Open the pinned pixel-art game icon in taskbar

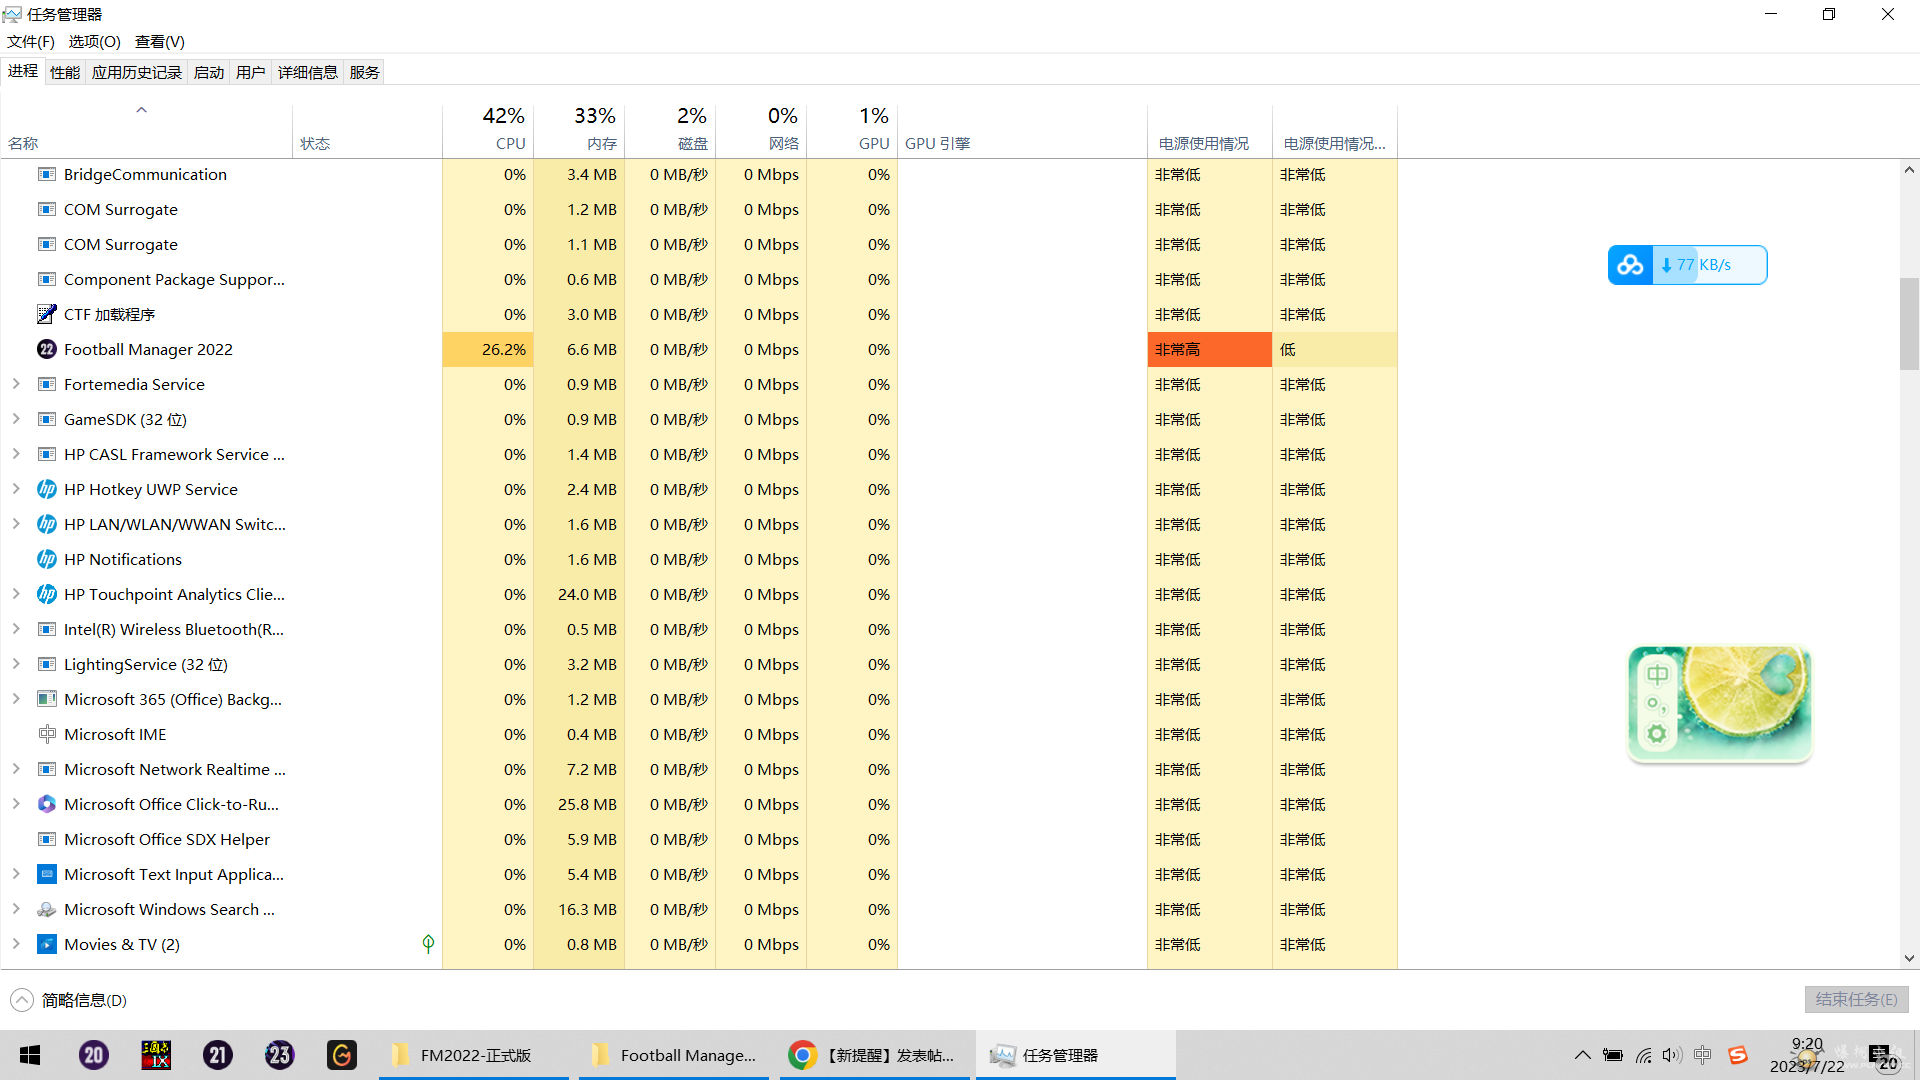coord(156,1055)
